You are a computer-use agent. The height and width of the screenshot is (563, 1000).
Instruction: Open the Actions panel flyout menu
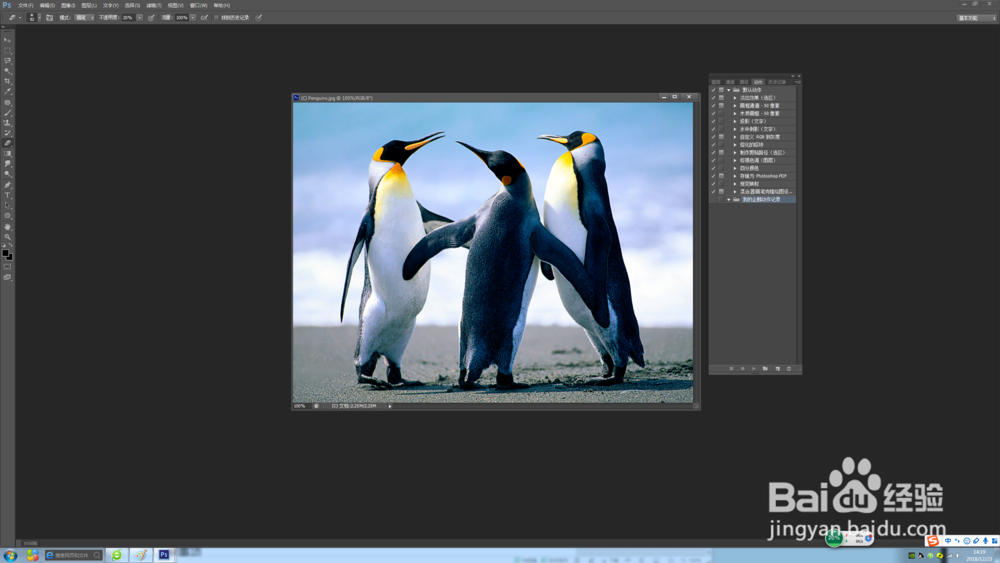[798, 82]
